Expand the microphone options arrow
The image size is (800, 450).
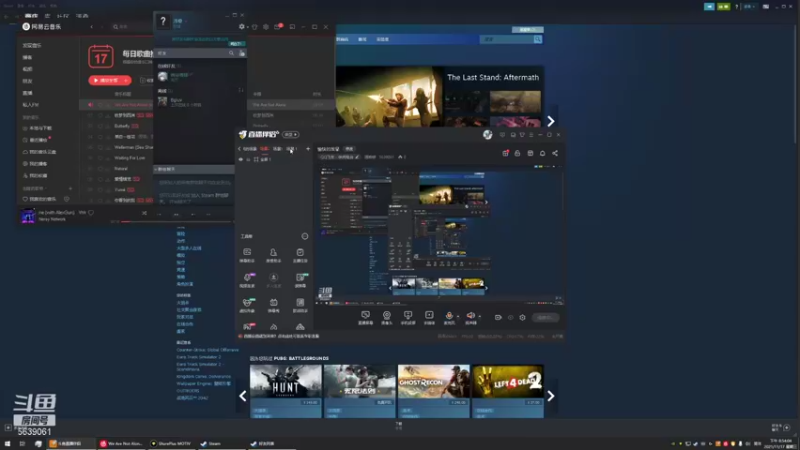point(458,316)
